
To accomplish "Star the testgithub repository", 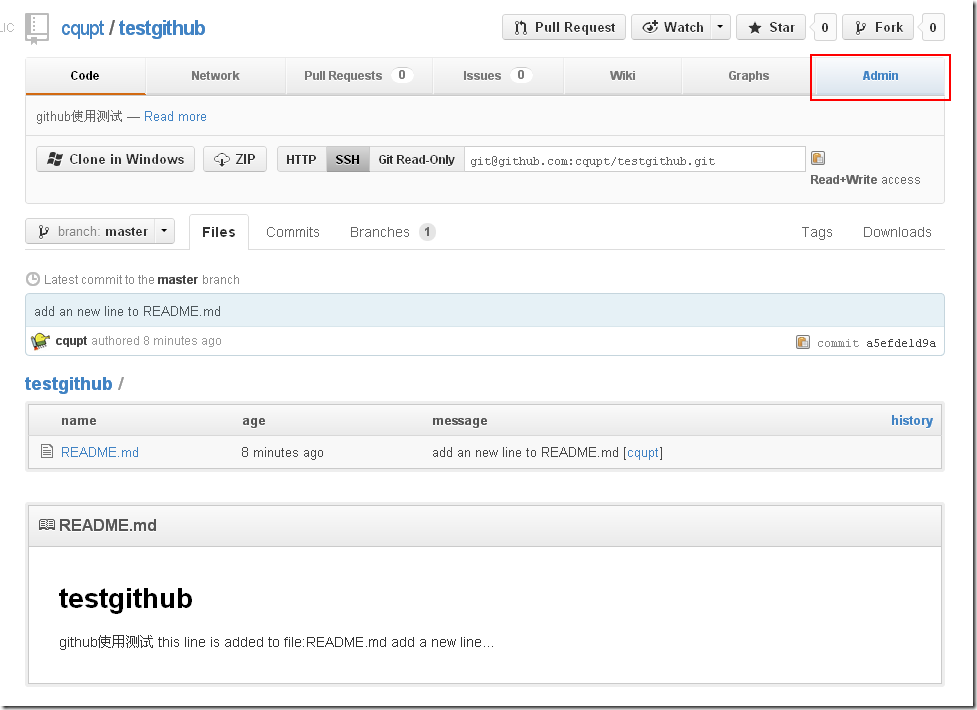I will tap(771, 27).
